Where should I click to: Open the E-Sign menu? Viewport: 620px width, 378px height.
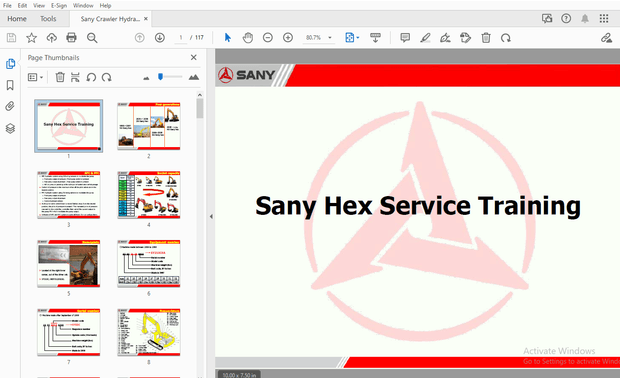59,6
